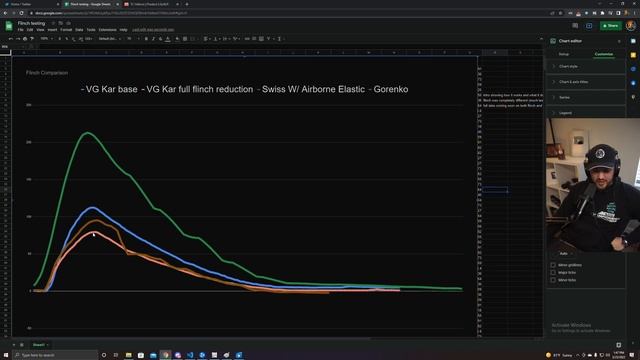The width and height of the screenshot is (640, 360).
Task: Open the Maps side panel icon
Action: [633, 97]
